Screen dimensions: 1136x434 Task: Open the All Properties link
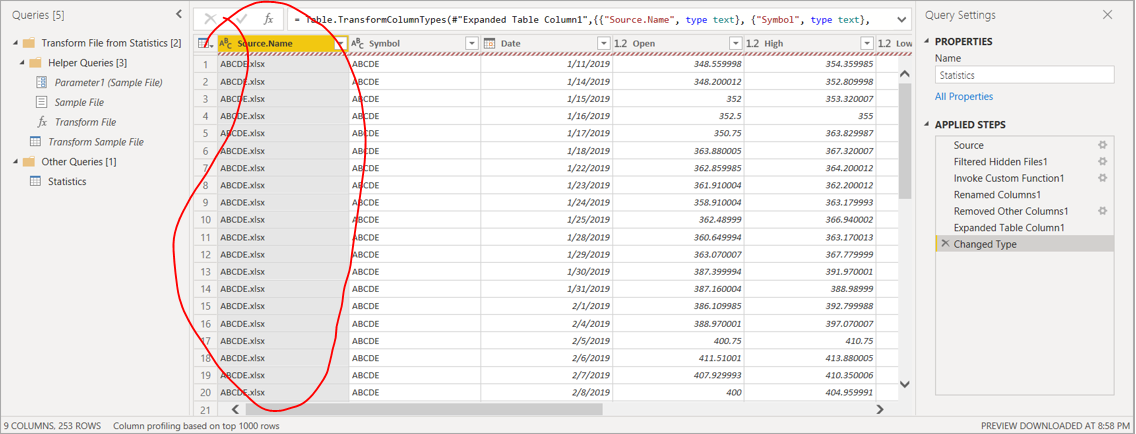pos(964,96)
